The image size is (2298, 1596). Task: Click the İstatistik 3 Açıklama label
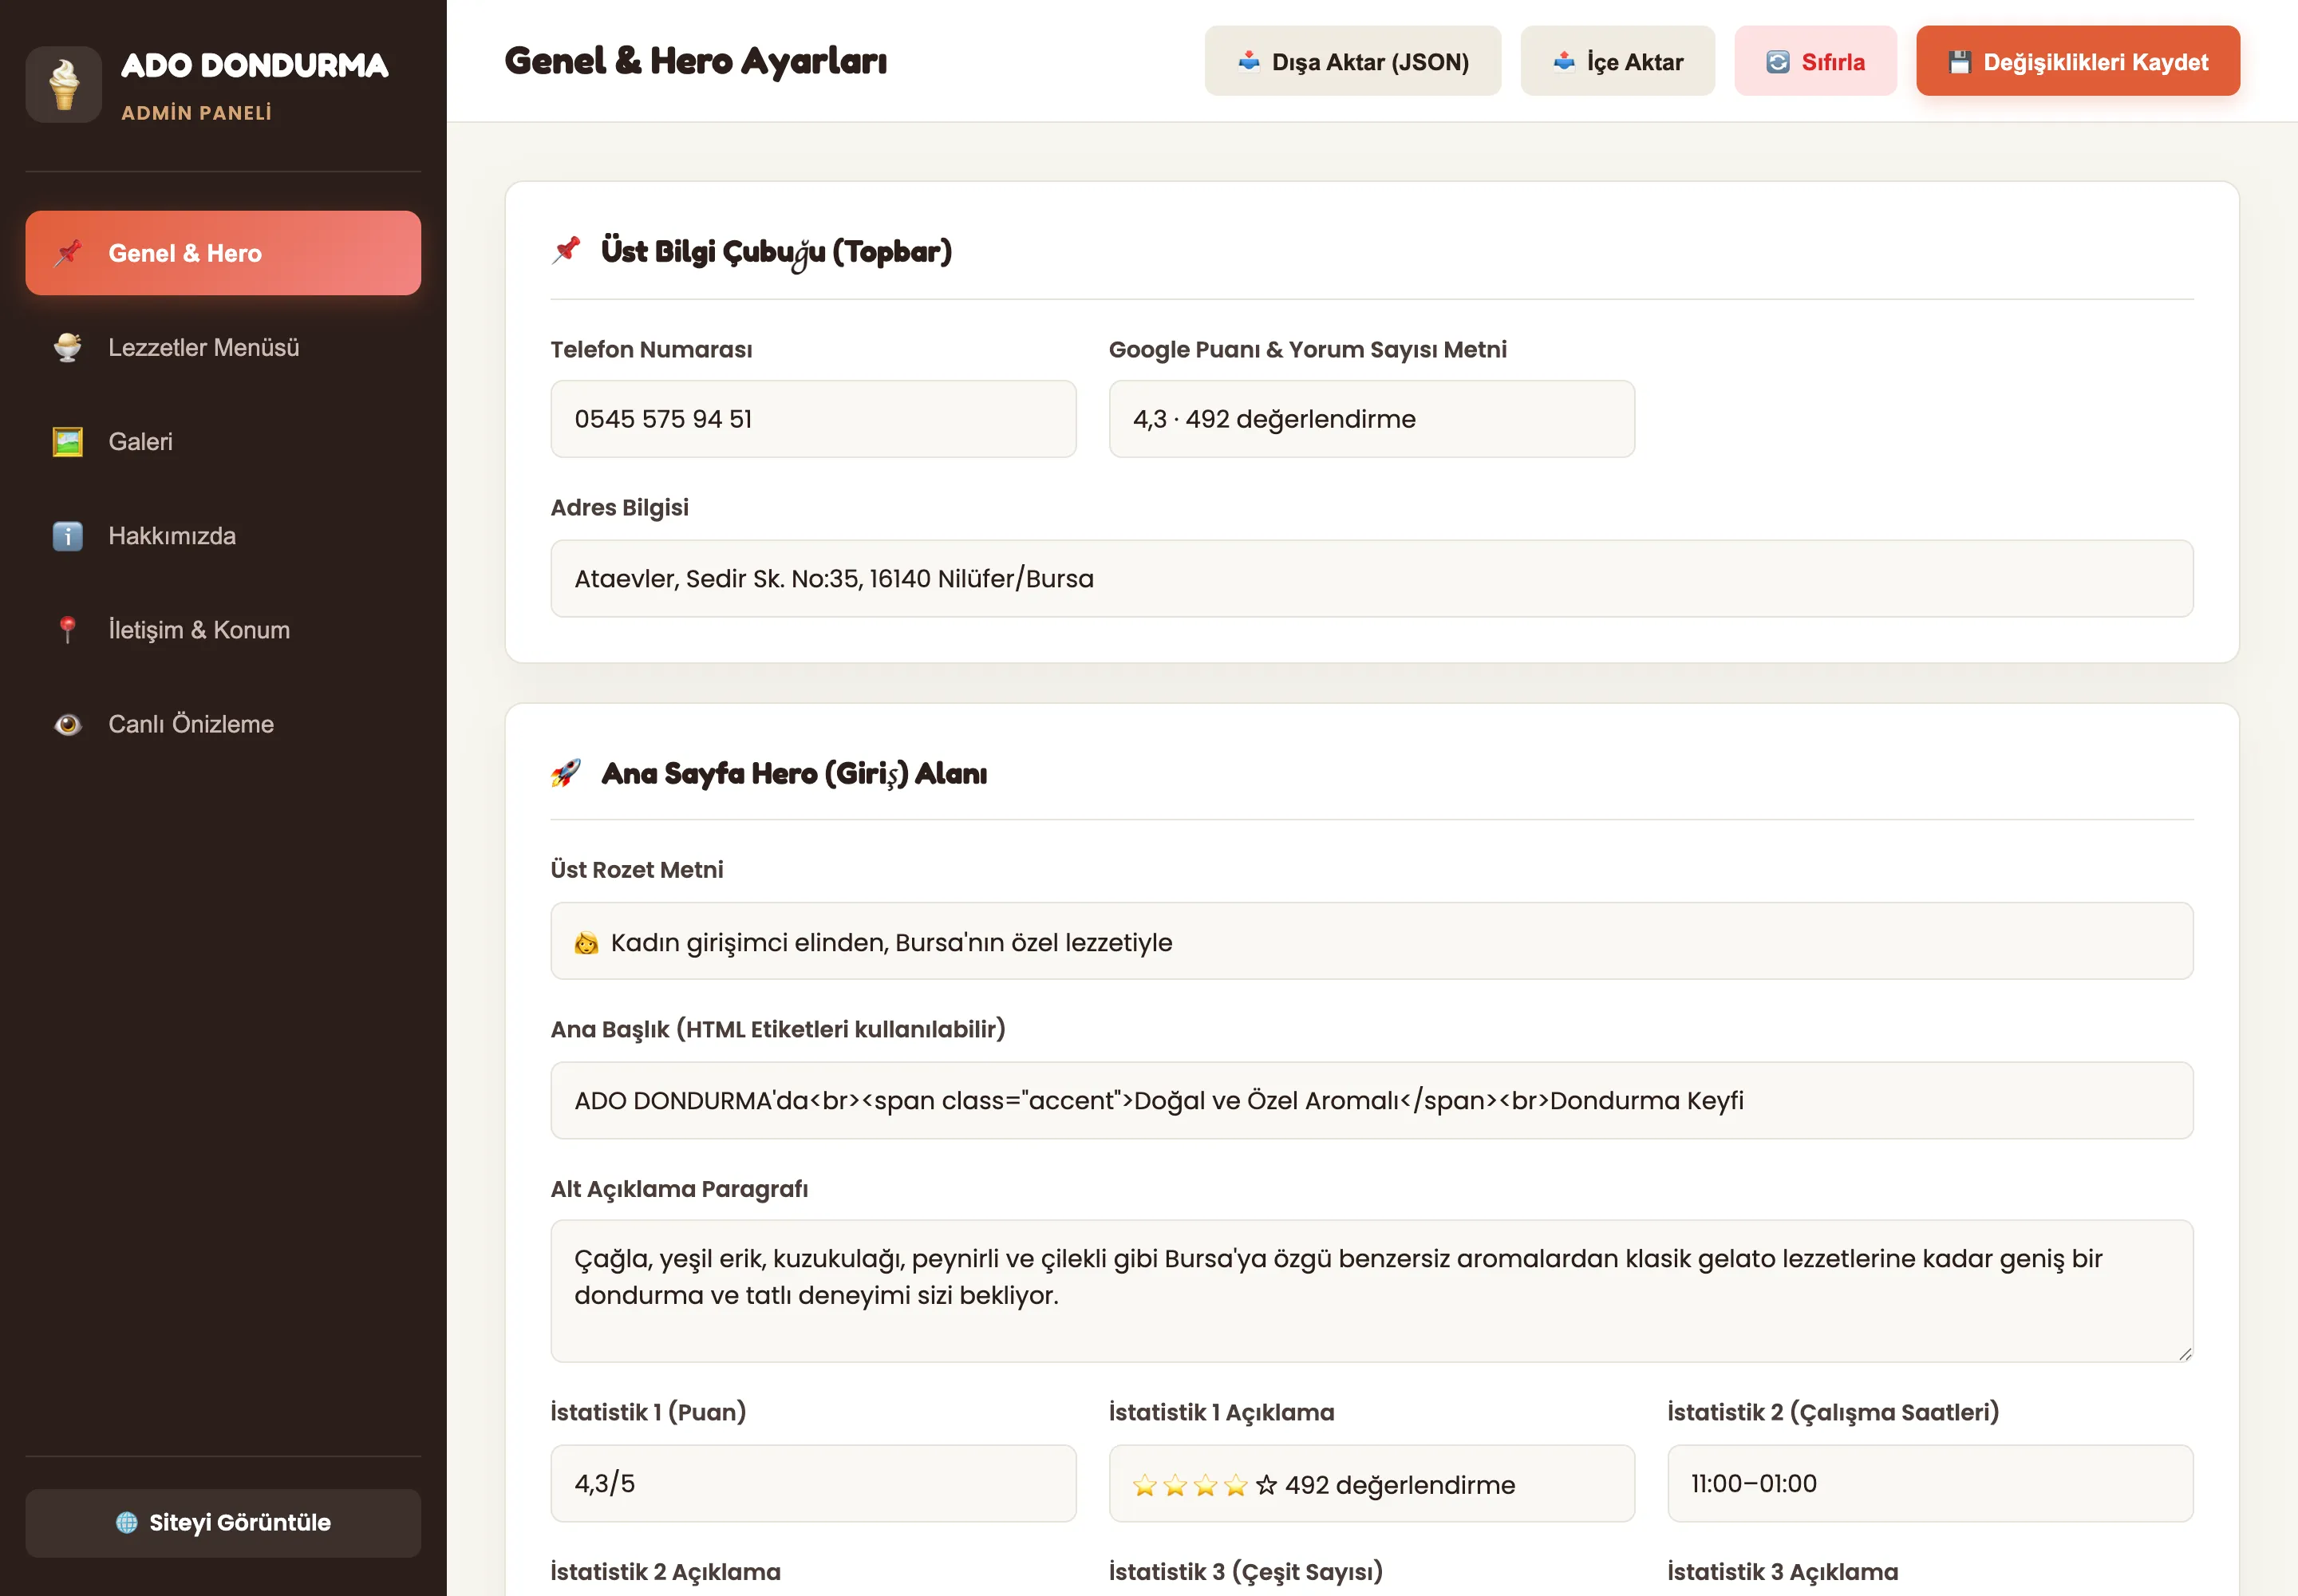coord(1783,1572)
